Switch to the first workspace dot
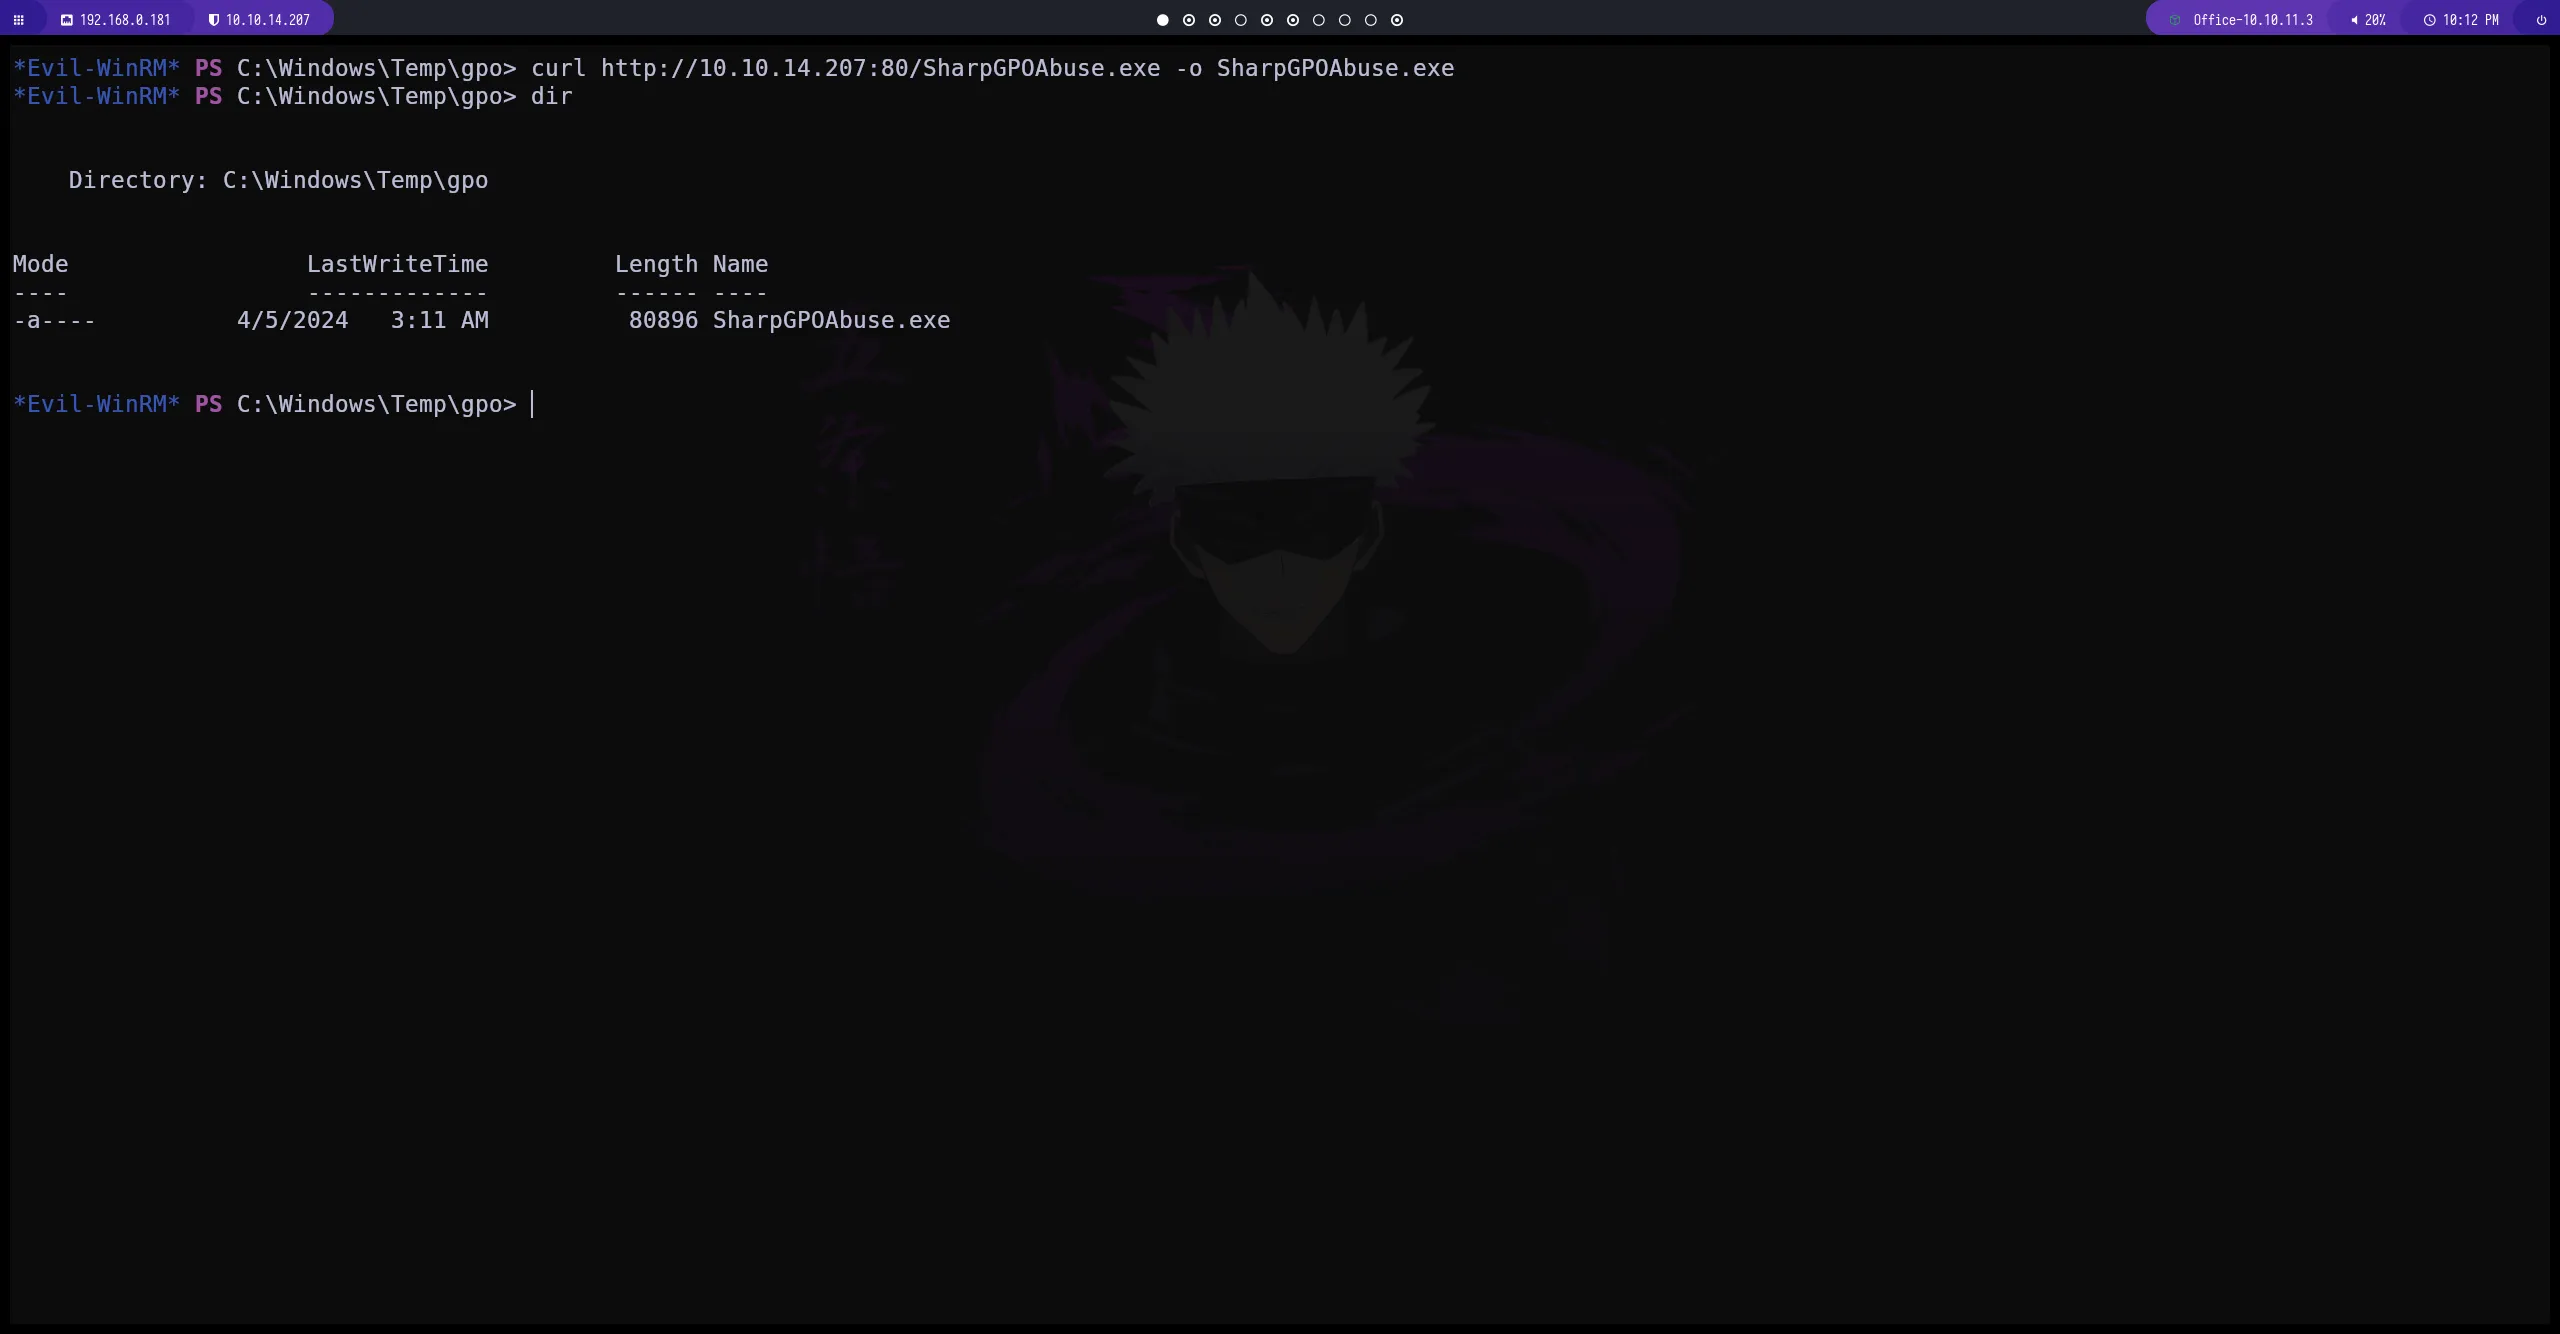The image size is (2560, 1334). 1162,20
